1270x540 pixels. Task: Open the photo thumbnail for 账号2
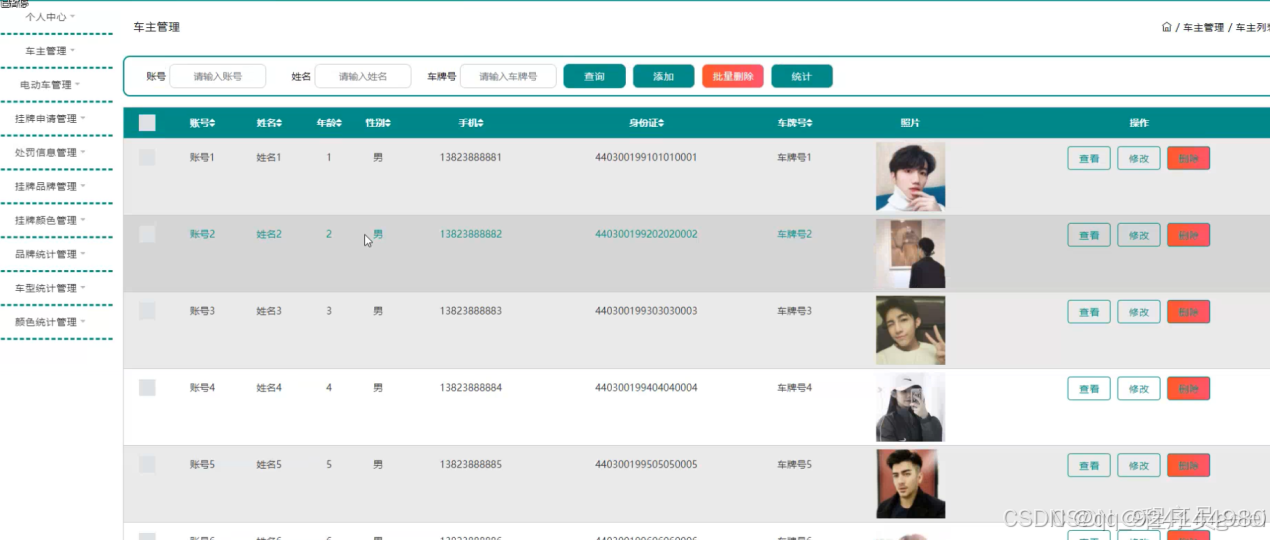pos(910,253)
